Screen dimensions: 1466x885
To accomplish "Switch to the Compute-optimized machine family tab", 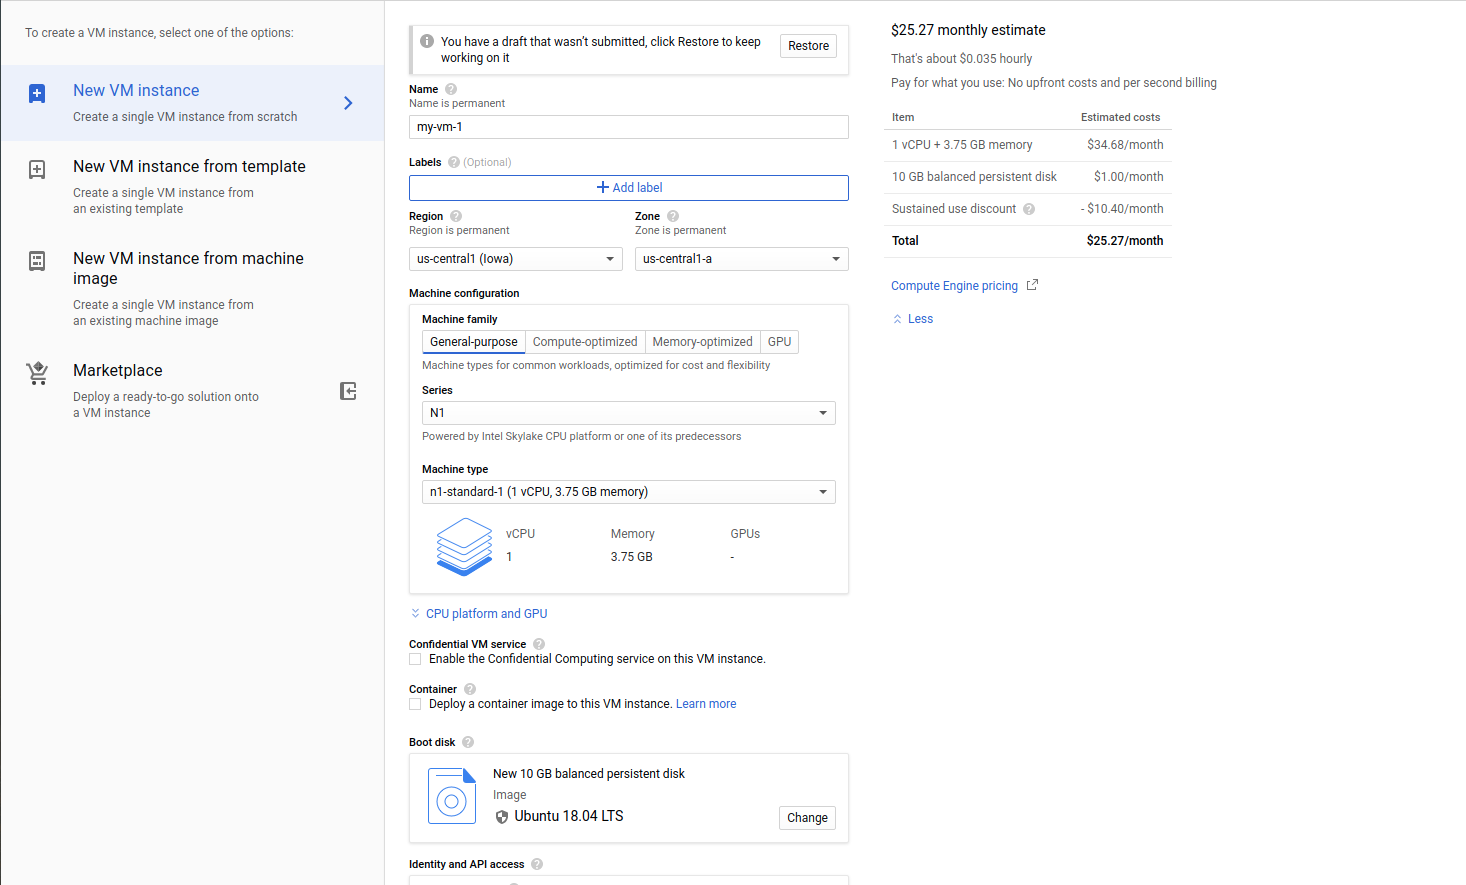I will pyautogui.click(x=585, y=341).
